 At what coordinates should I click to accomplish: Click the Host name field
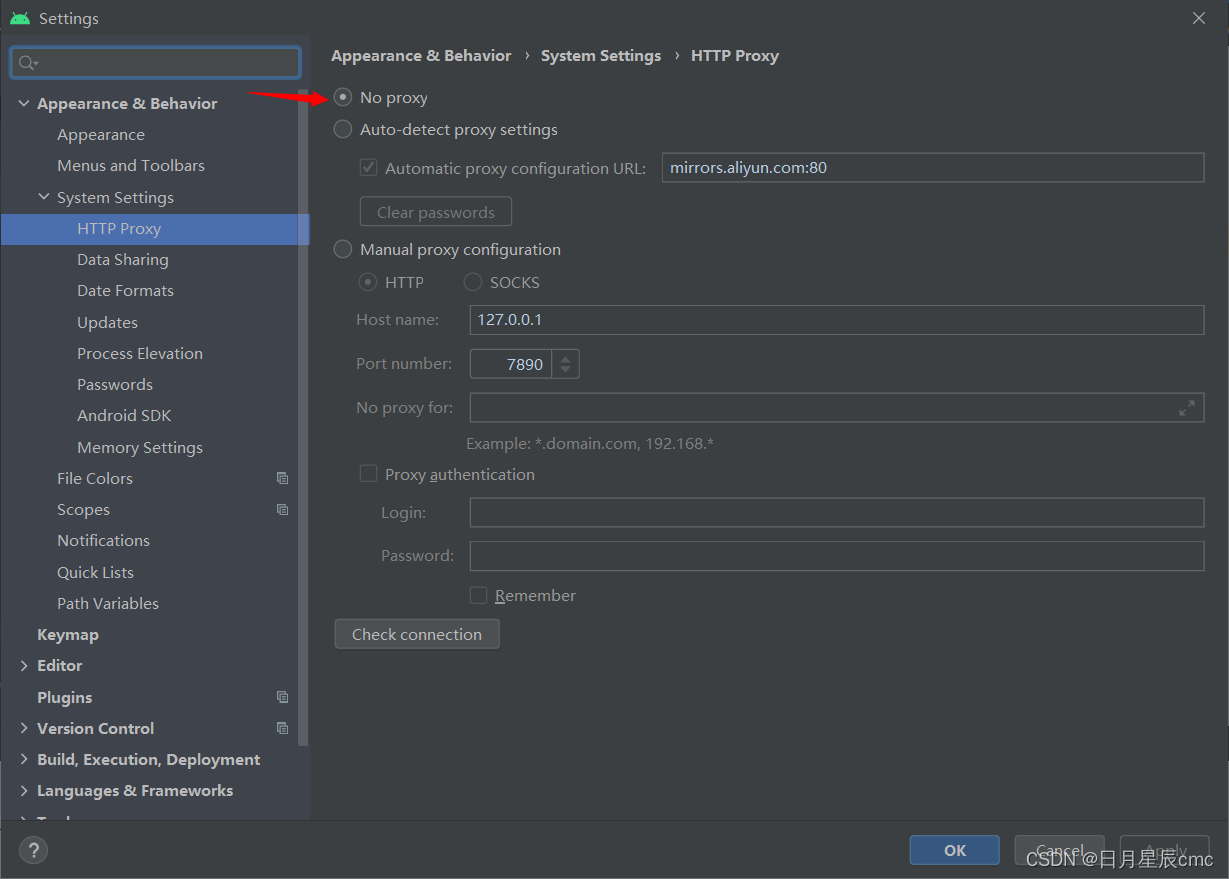point(837,320)
